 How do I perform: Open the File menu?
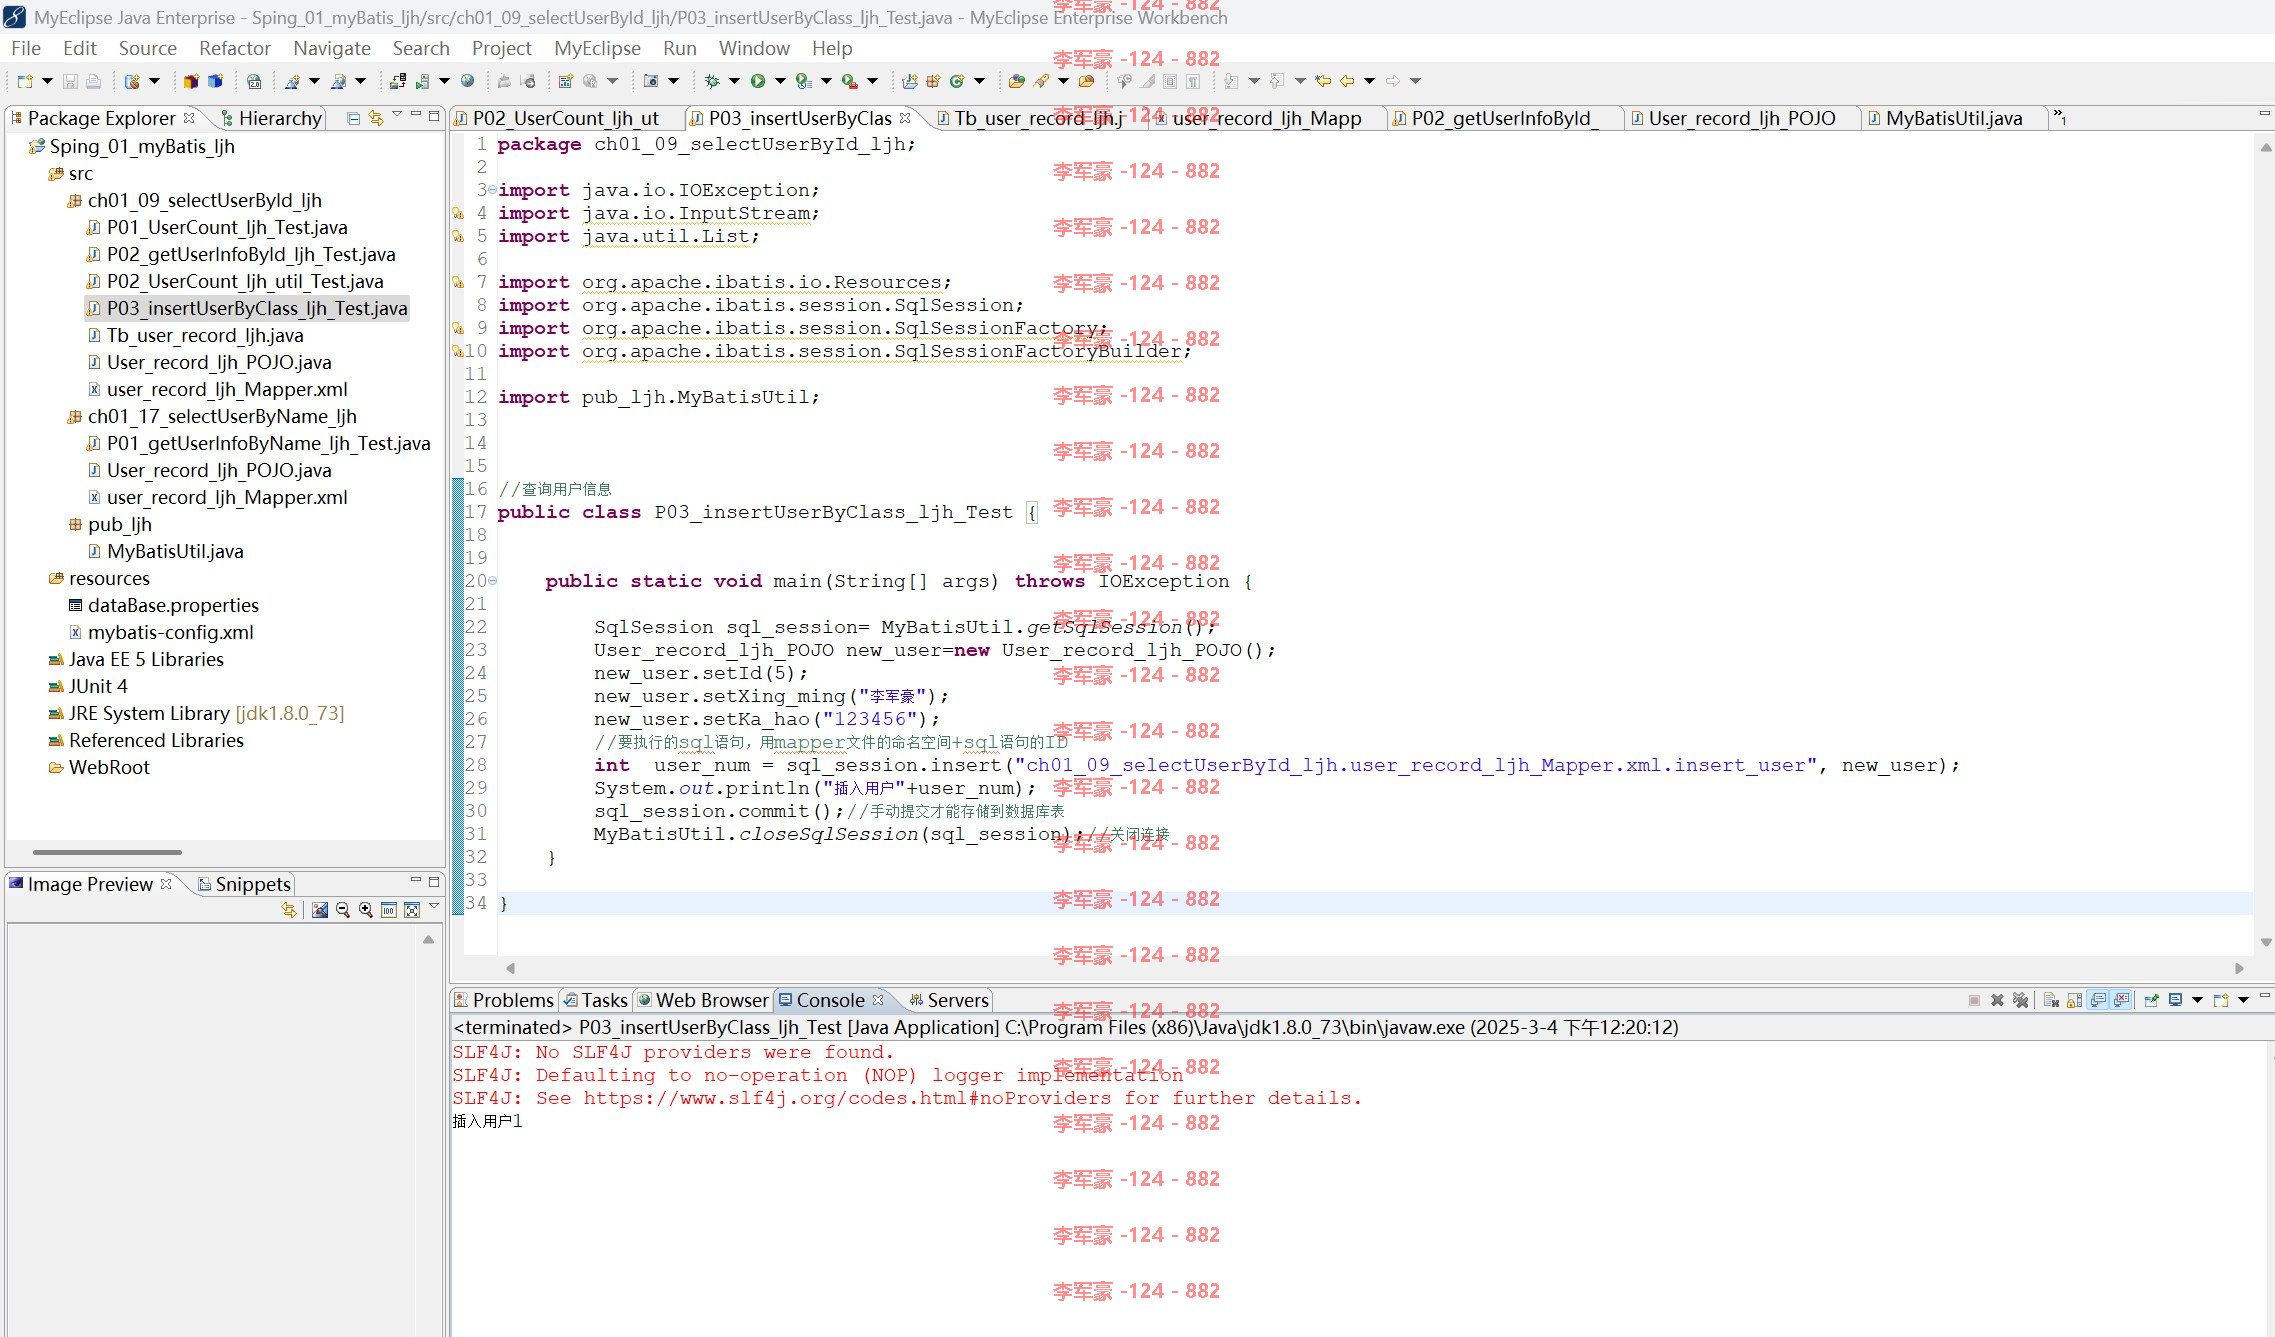coord(26,48)
